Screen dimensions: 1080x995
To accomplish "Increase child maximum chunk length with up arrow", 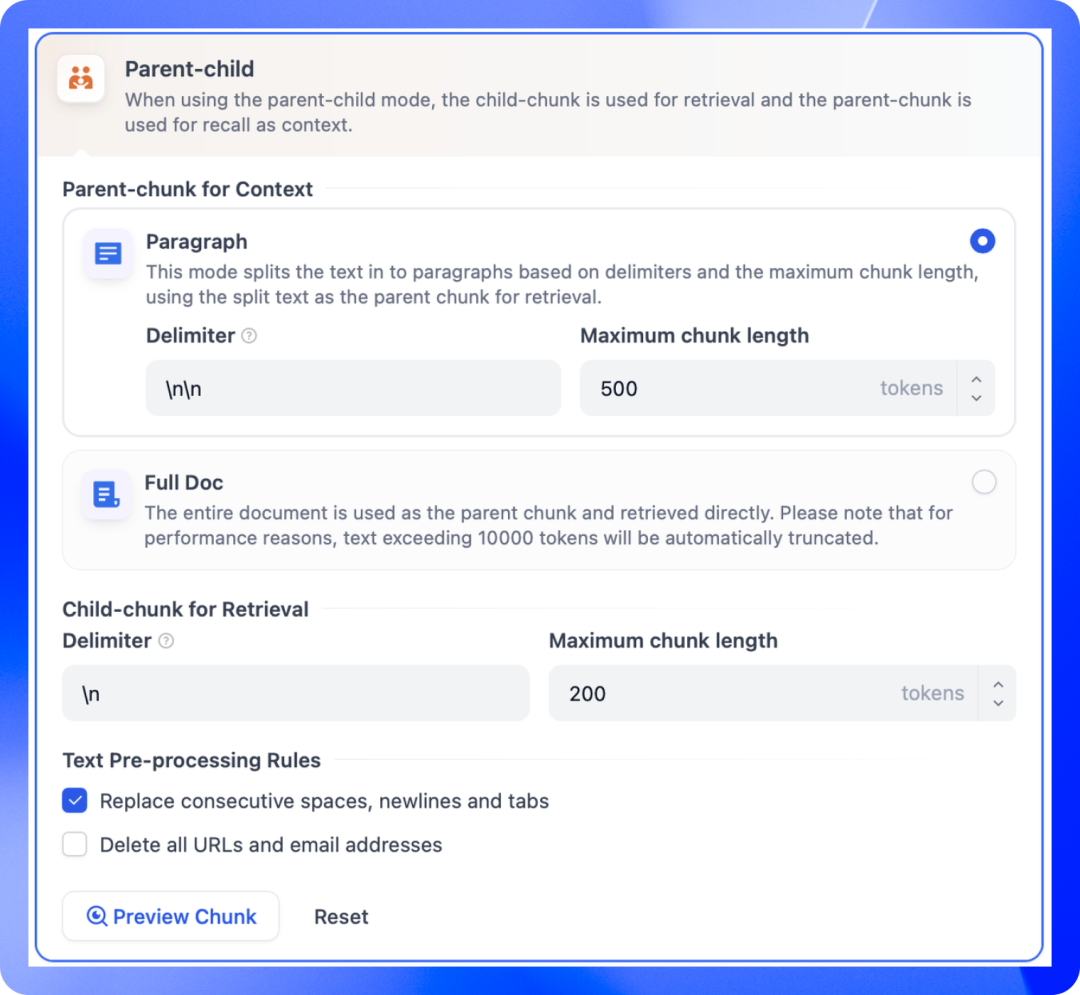I will click(x=998, y=685).
